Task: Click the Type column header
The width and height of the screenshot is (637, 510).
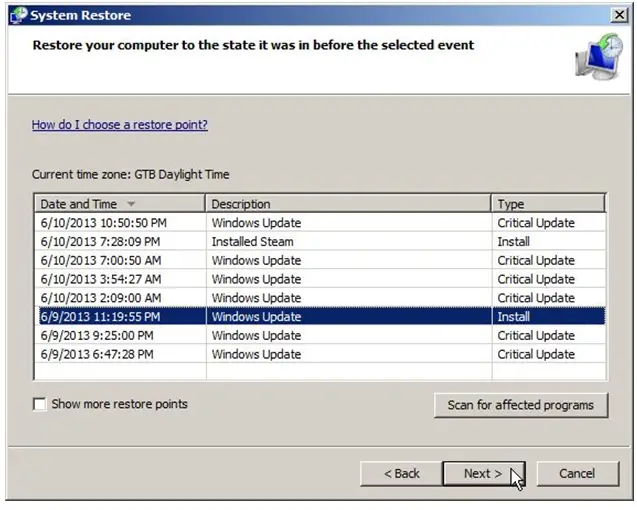Action: coord(548,204)
